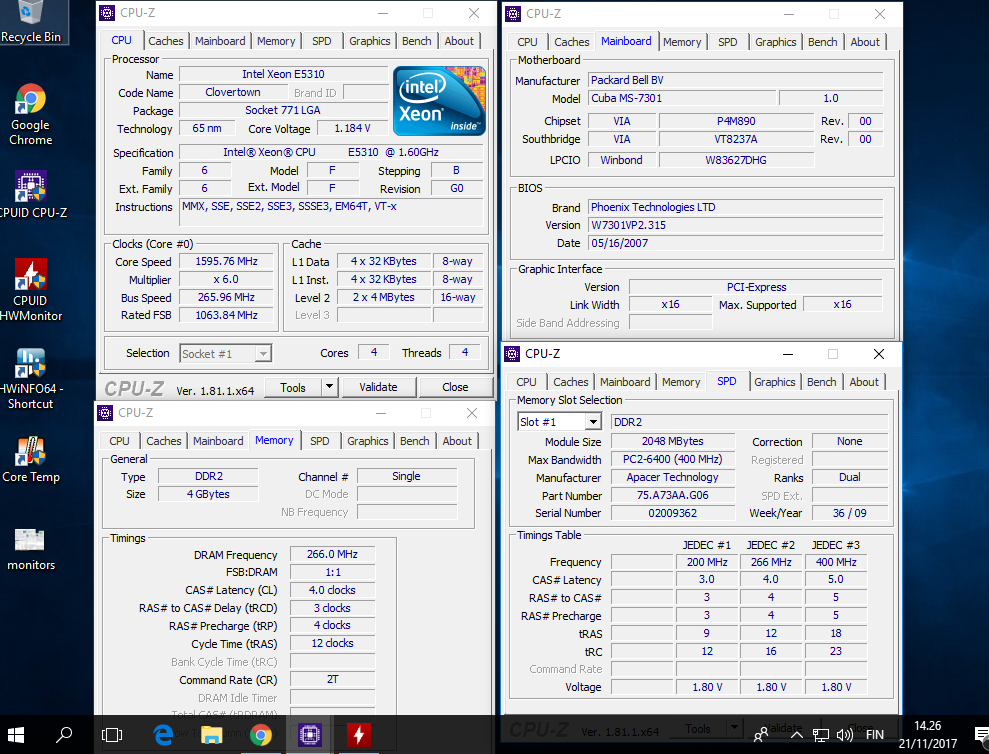Switch to Chrome in the taskbar
The height and width of the screenshot is (754, 989).
[x=260, y=734]
